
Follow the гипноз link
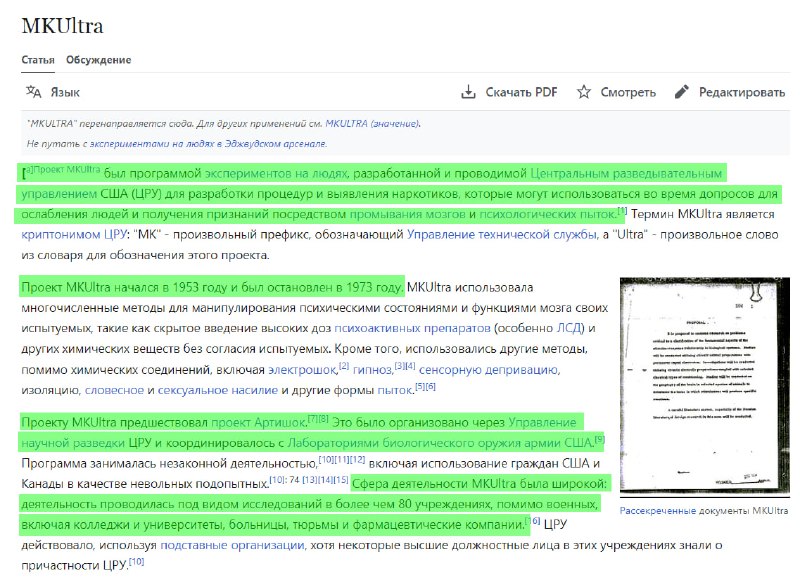coord(372,370)
